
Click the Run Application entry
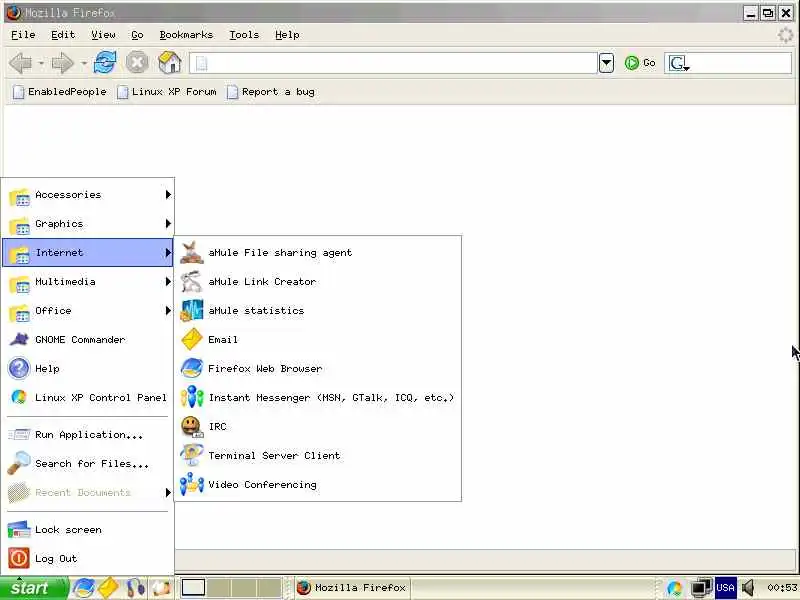pos(88,435)
